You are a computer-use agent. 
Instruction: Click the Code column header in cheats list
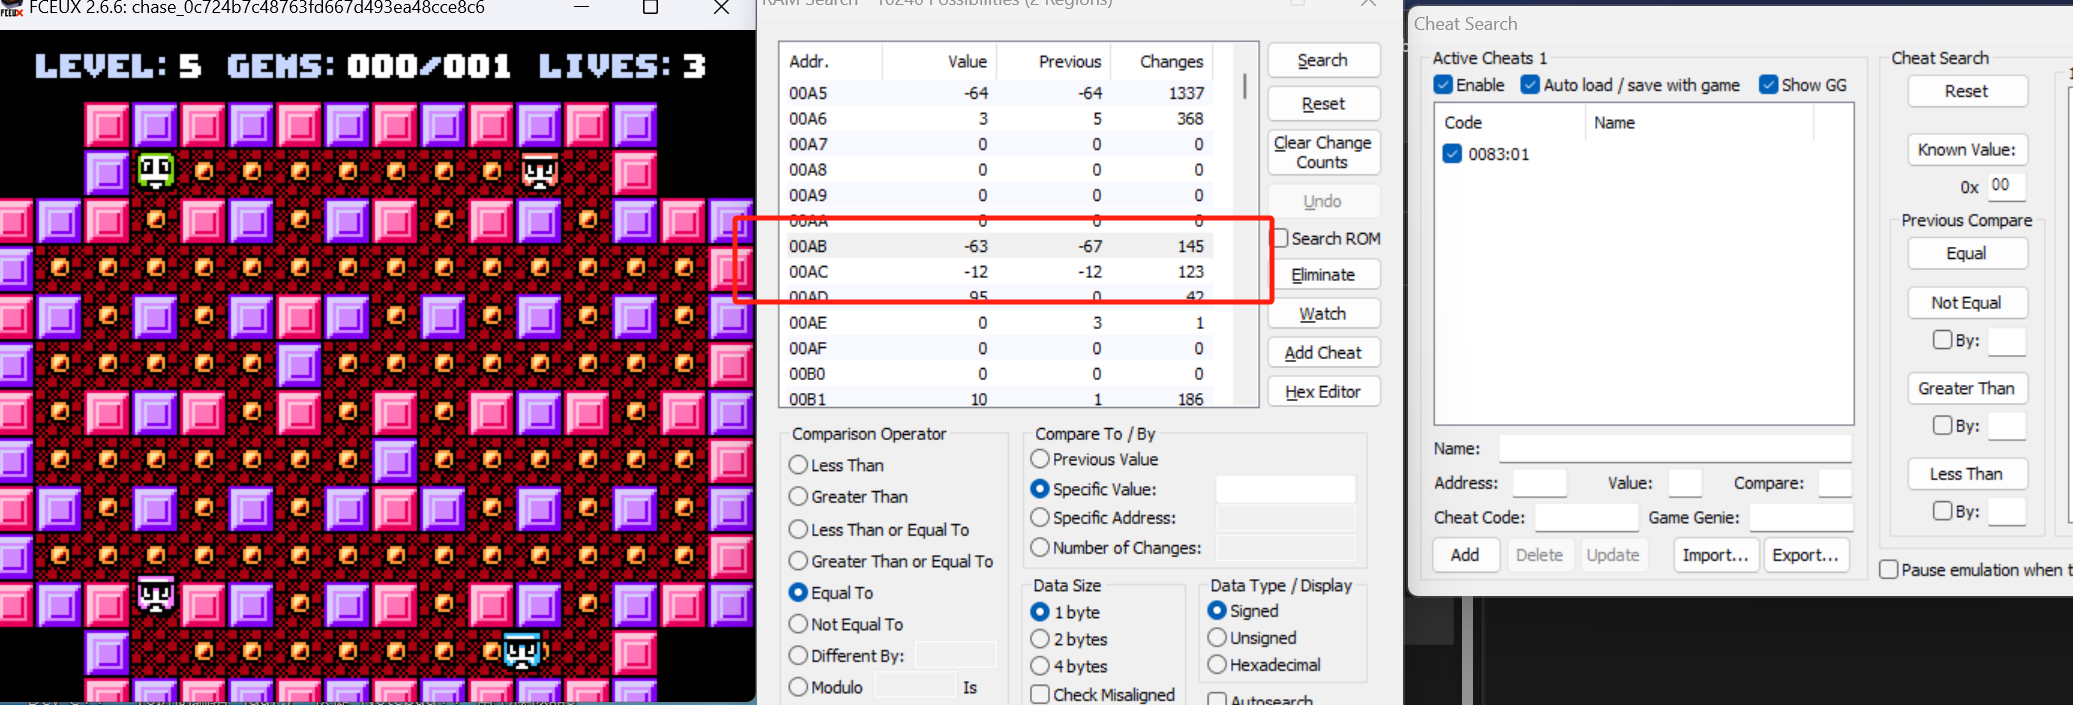(x=1510, y=122)
